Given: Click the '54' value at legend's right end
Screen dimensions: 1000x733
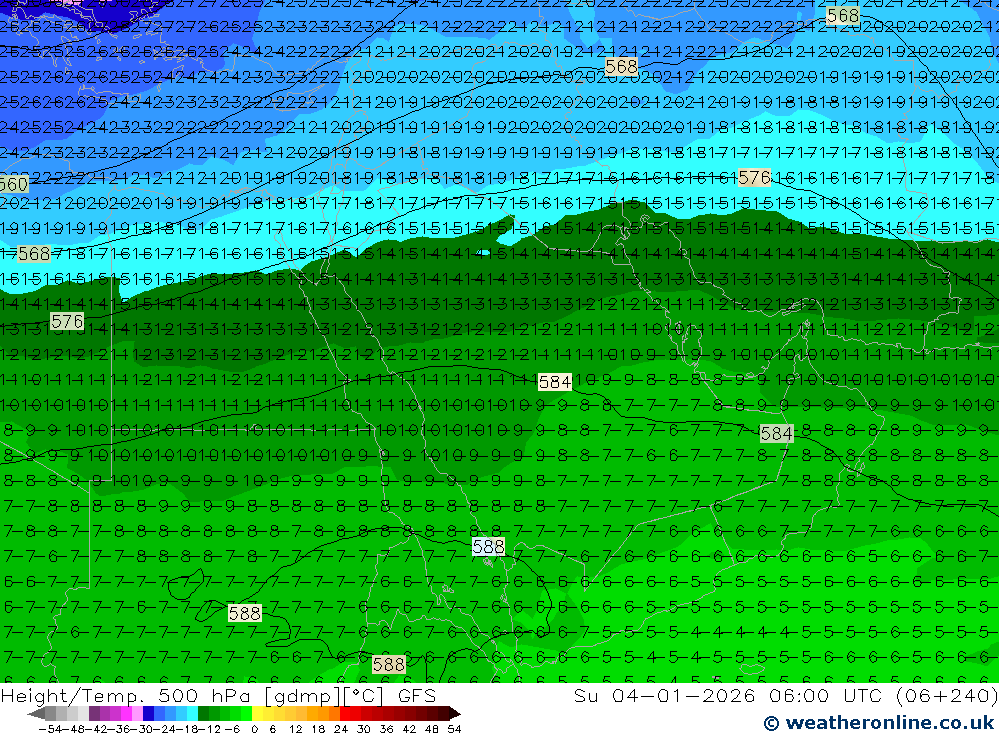Looking at the screenshot, I should tap(454, 729).
